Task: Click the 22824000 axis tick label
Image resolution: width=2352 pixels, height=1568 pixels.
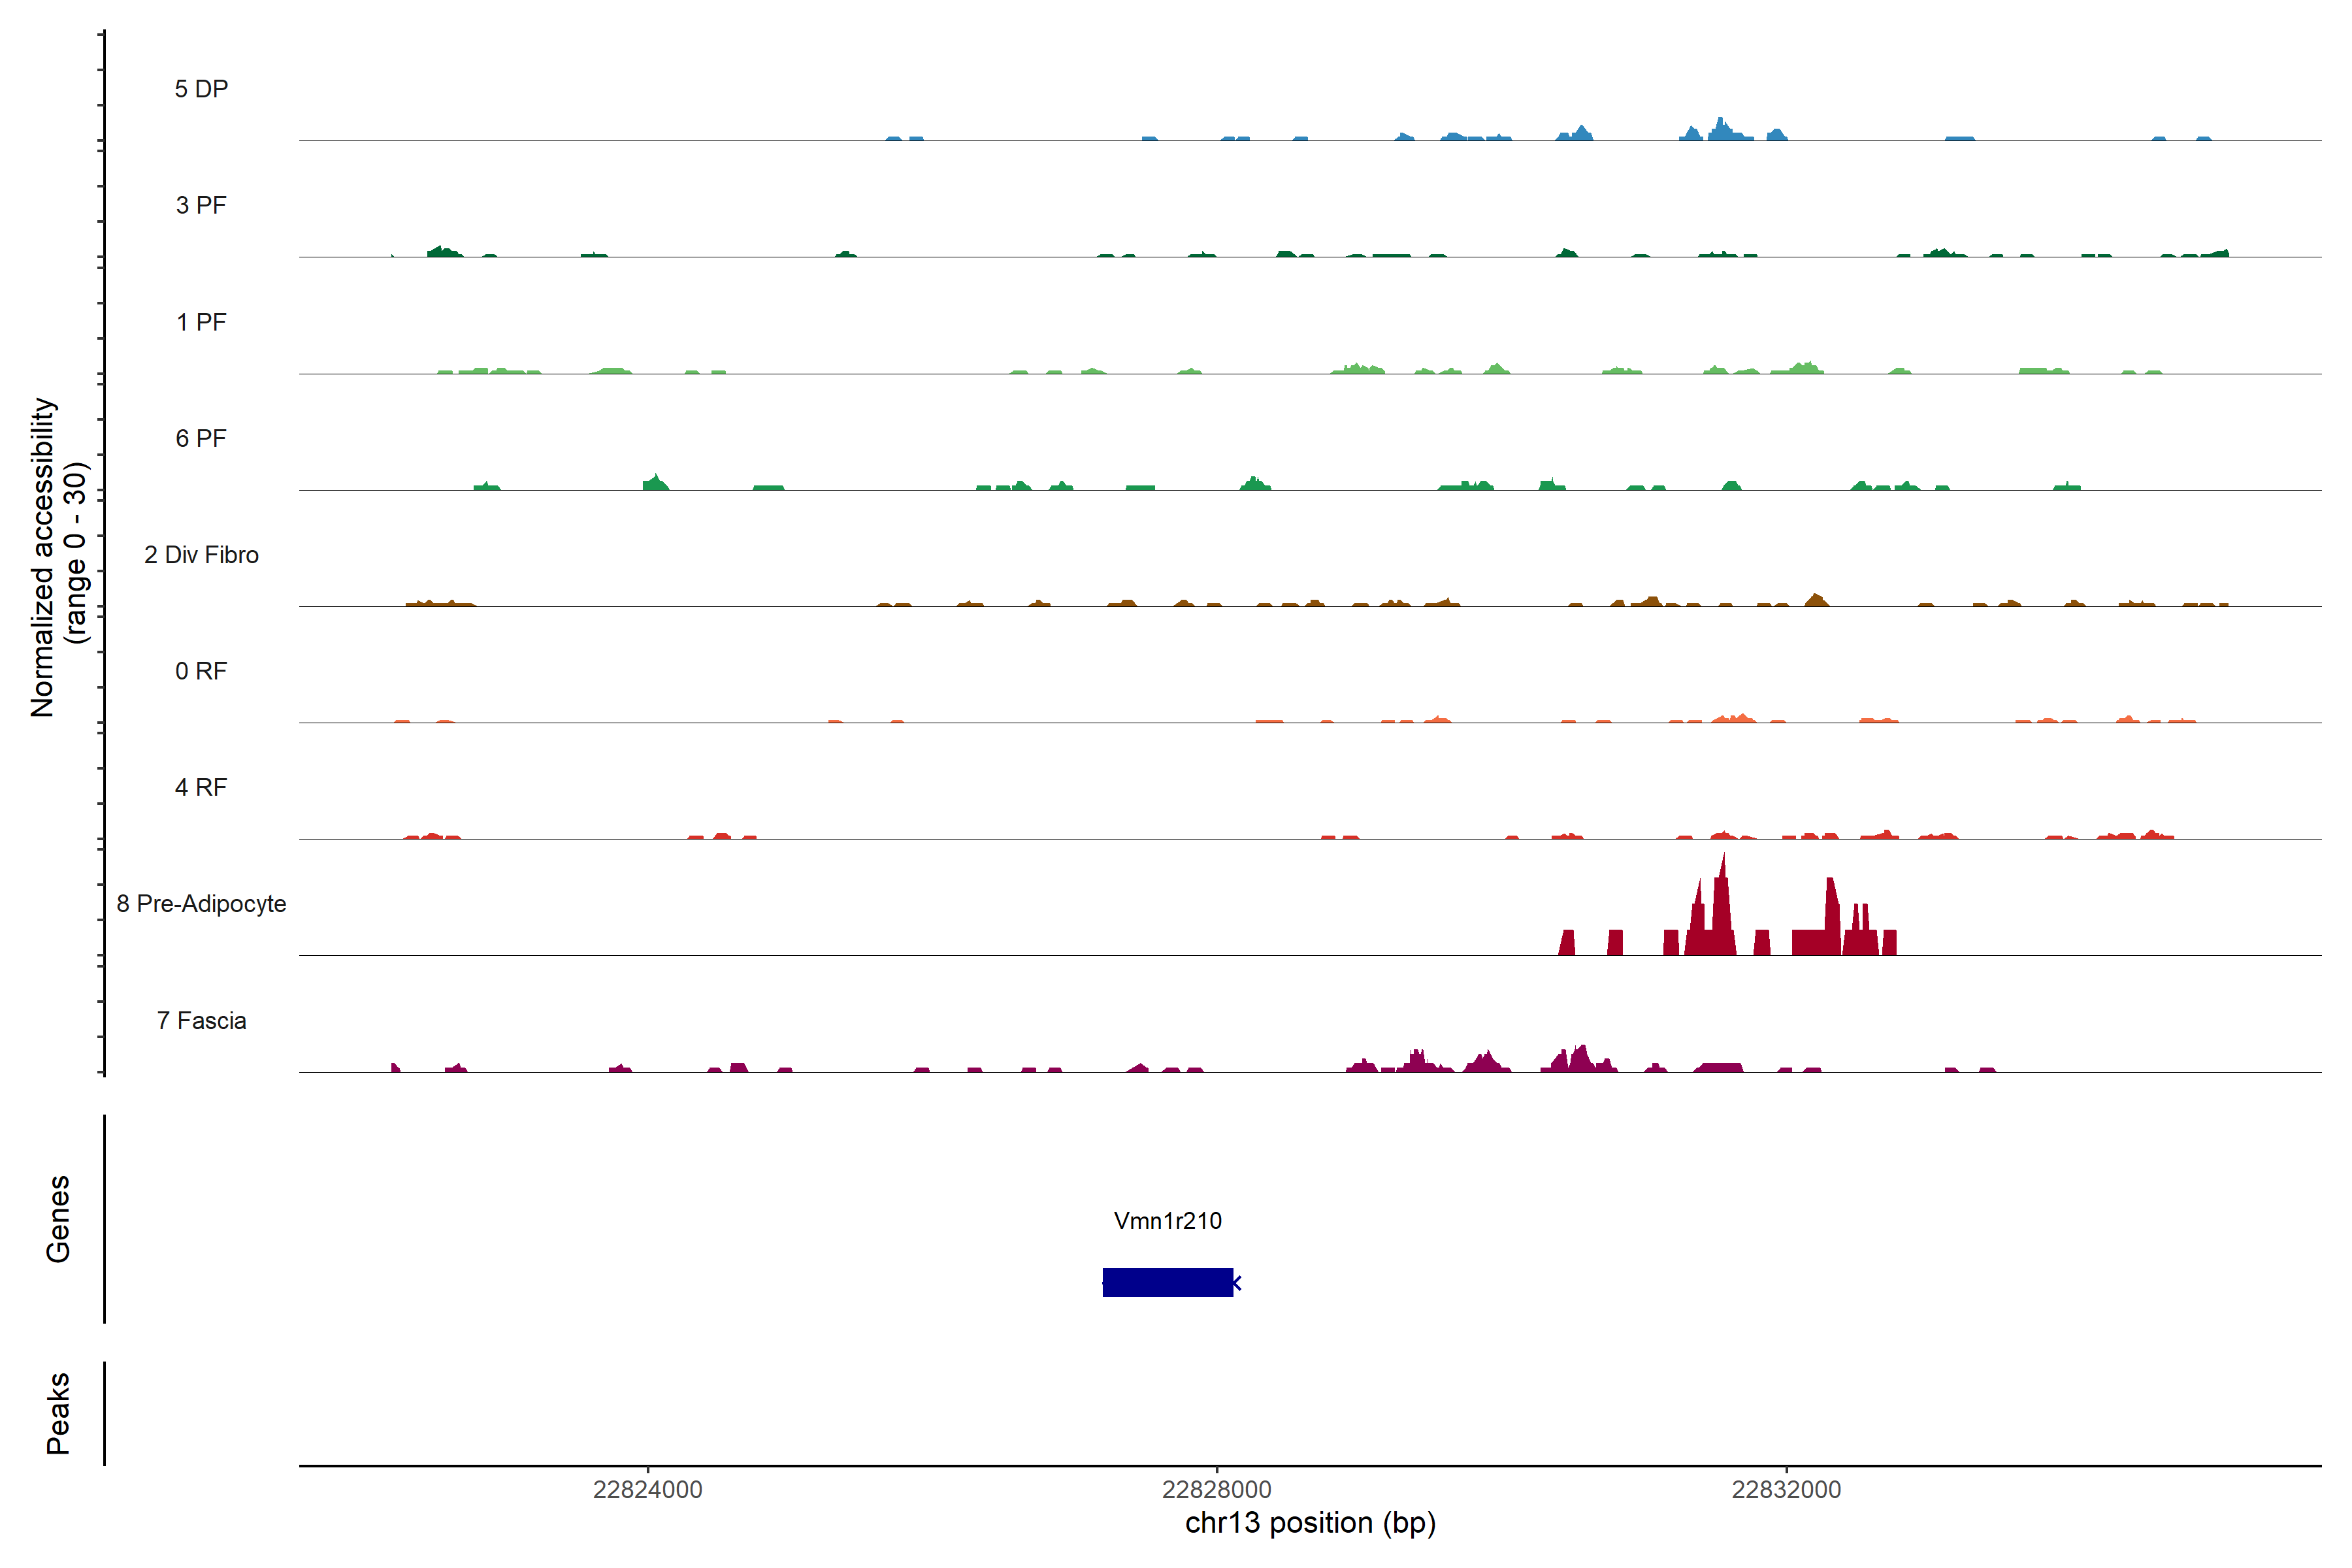Action: [x=647, y=1489]
